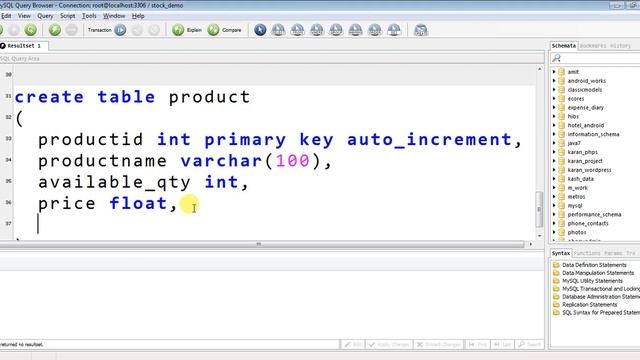The width and height of the screenshot is (640, 360).
Task: Expand the android_works schema
Action: pyautogui.click(x=554, y=81)
